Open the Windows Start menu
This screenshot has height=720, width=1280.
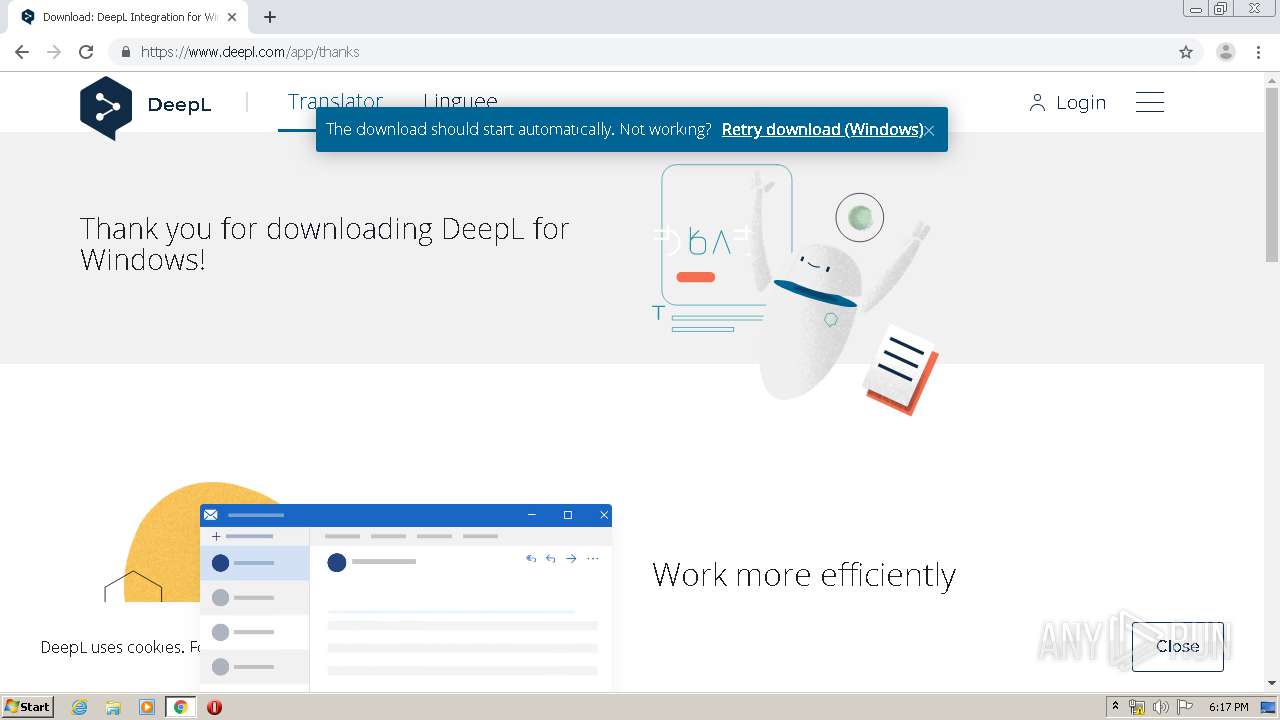point(28,707)
